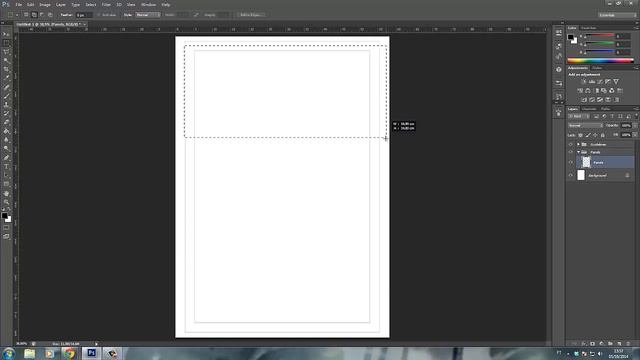Swap width and height icon in options bar
This screenshot has width=640, height=360.
click(x=196, y=15)
